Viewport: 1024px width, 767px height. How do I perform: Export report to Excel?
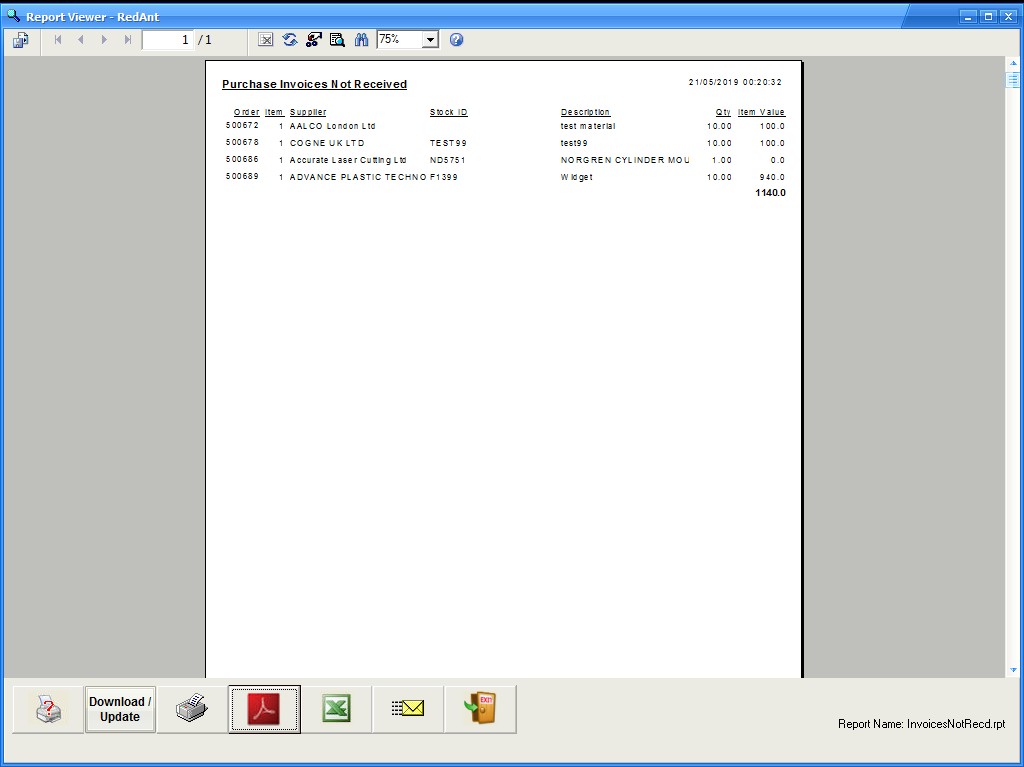coord(337,709)
